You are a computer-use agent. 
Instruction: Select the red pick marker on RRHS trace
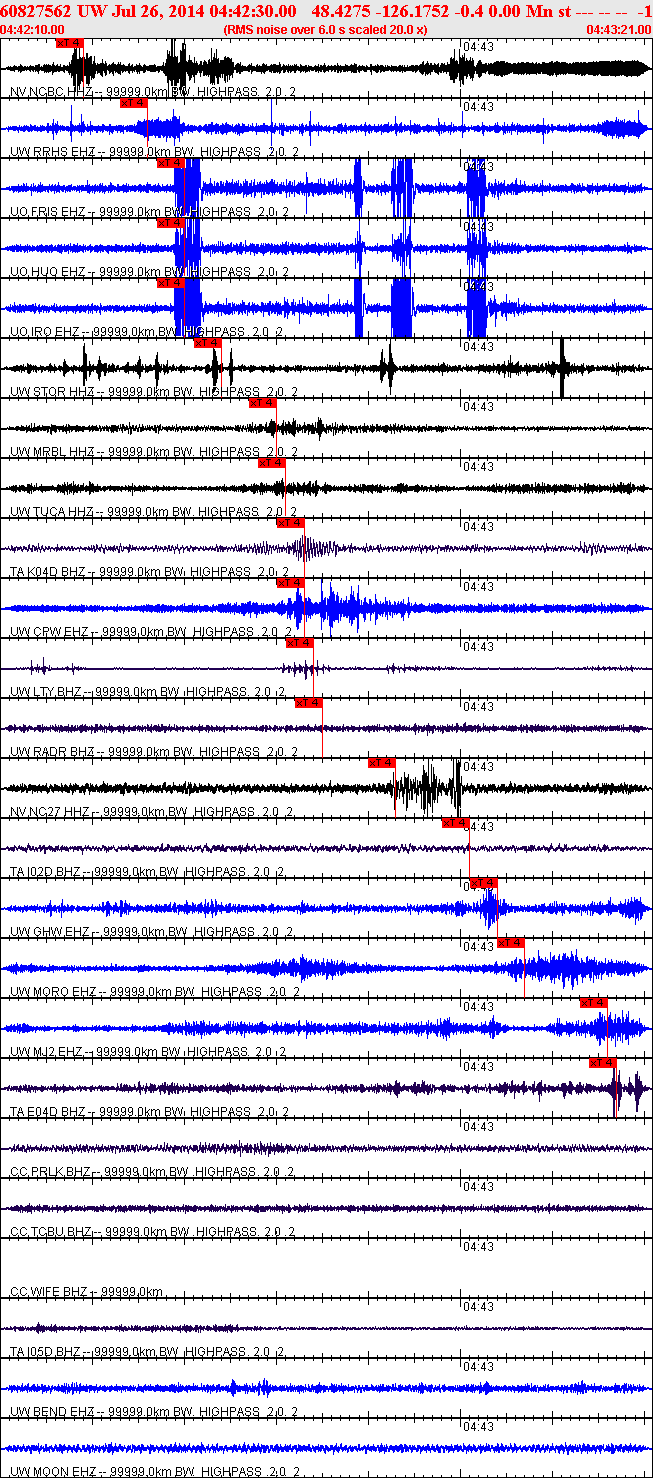[133, 103]
